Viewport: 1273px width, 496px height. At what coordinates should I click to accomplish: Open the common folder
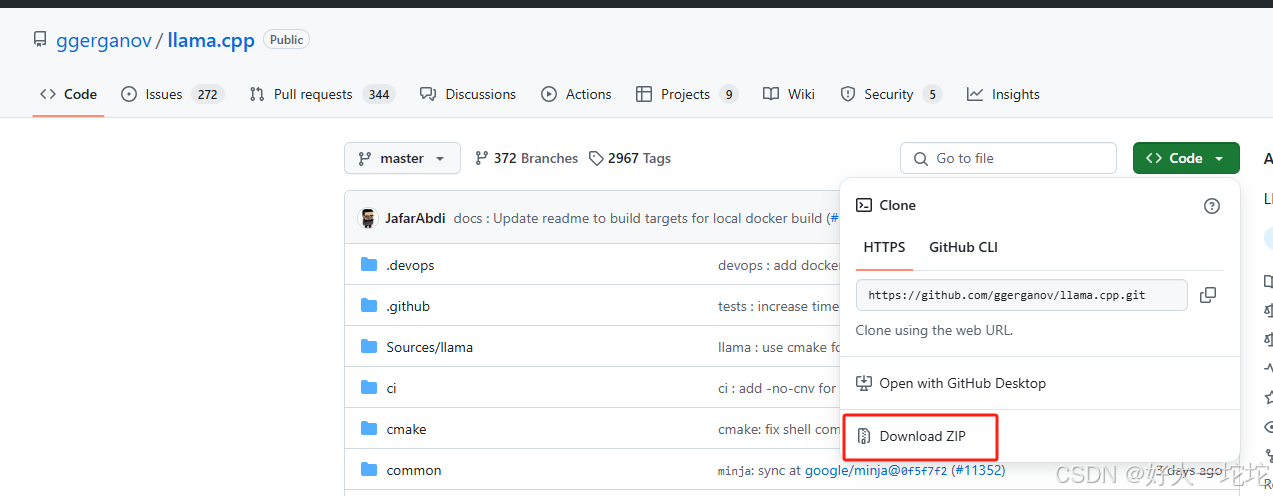point(414,470)
